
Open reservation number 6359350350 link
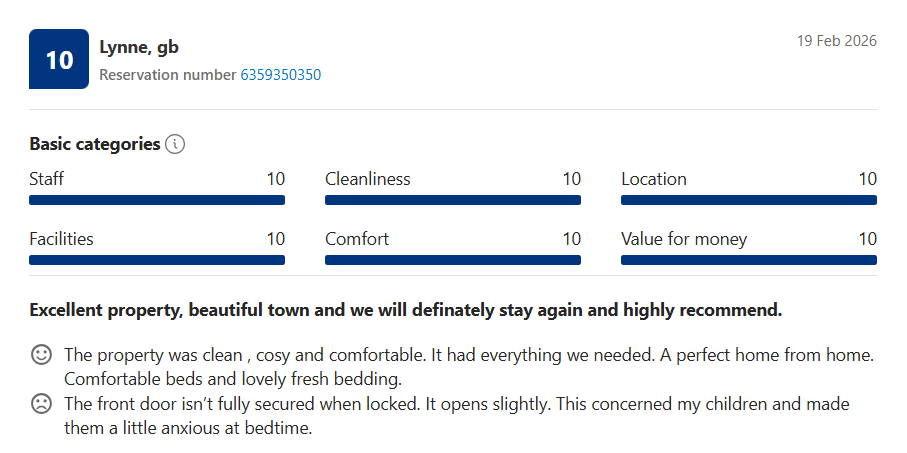[x=280, y=75]
